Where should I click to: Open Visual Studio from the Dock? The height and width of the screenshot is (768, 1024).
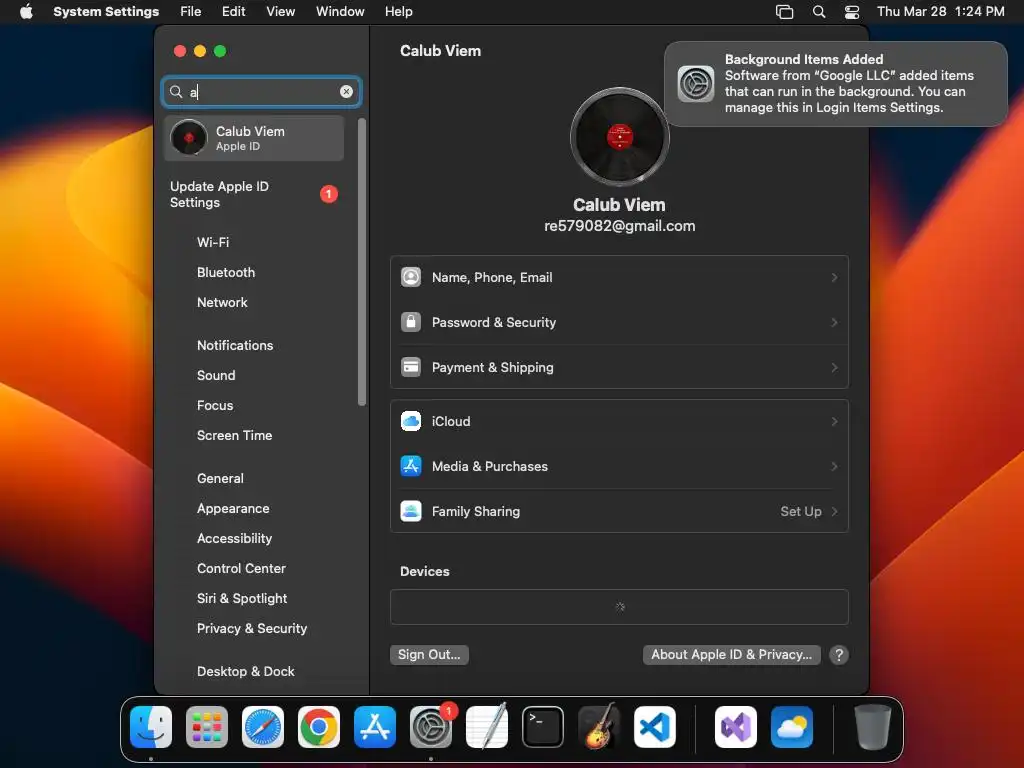point(736,727)
